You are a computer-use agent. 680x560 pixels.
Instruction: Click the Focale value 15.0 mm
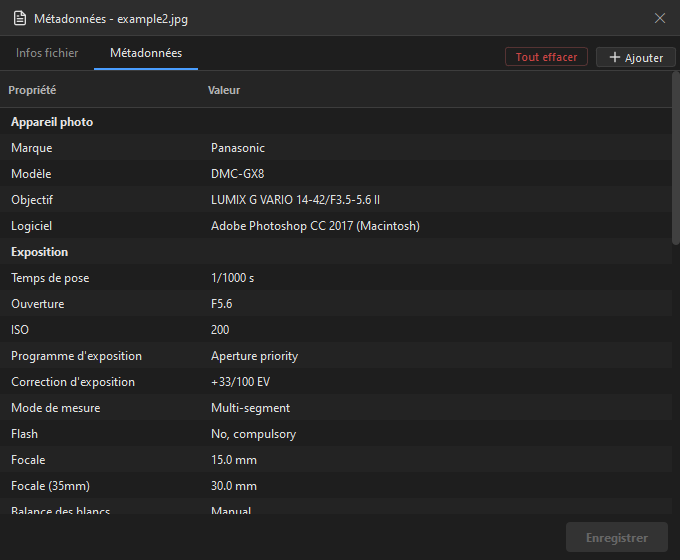(x=234, y=460)
